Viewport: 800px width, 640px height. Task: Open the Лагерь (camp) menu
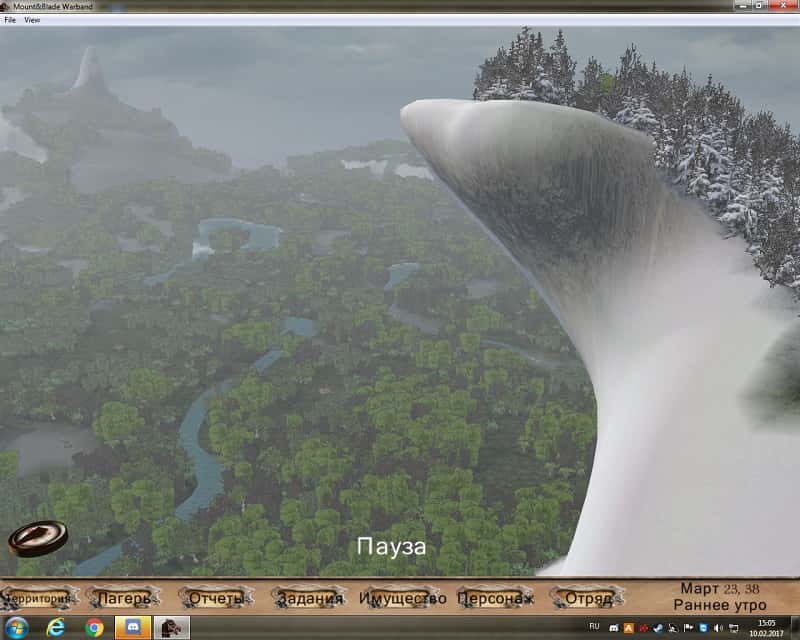(x=124, y=599)
